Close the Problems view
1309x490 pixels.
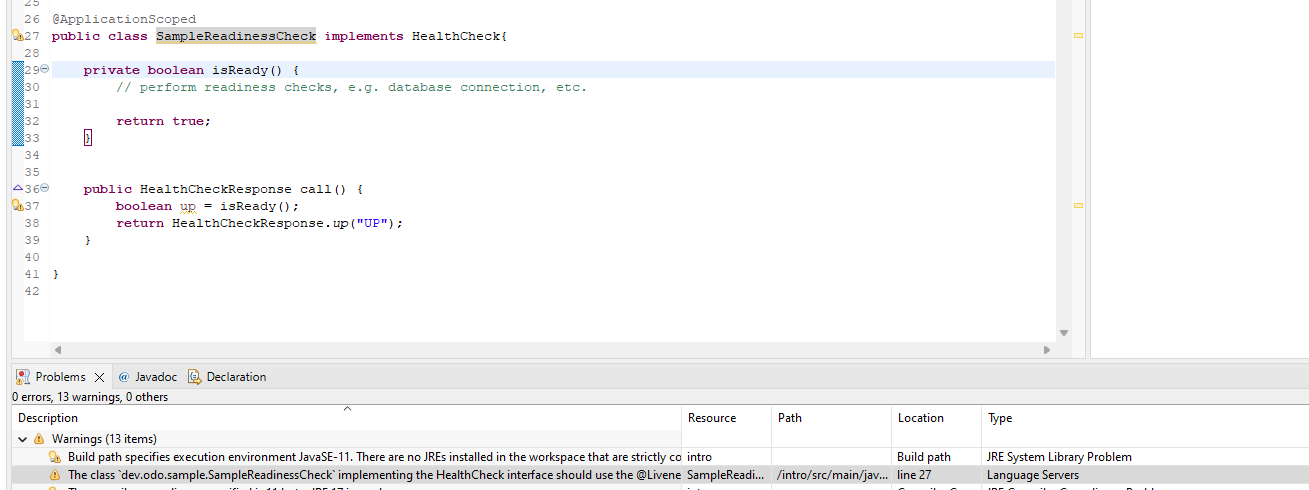tap(99, 377)
